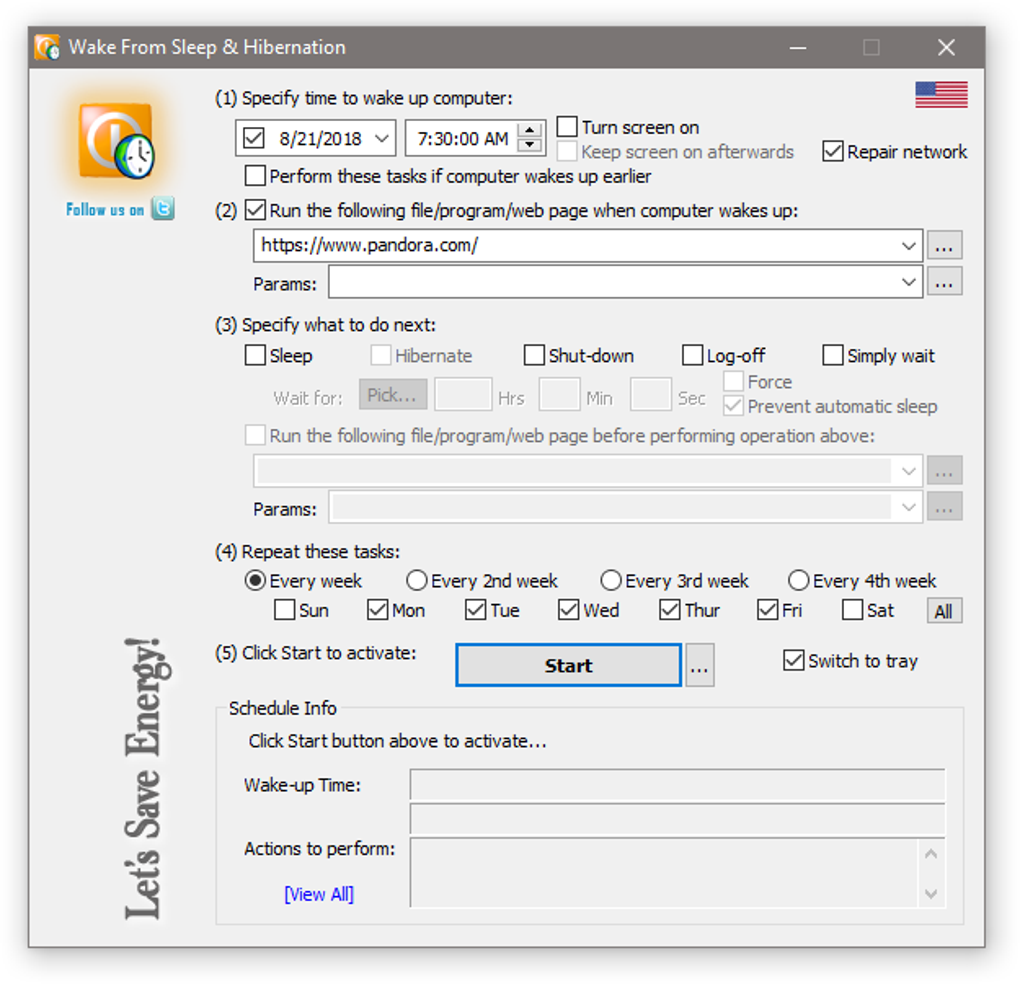Image resolution: width=1020 pixels, height=984 pixels.
Task: Open the wake-up date dropdown
Action: pyautogui.click(x=382, y=138)
